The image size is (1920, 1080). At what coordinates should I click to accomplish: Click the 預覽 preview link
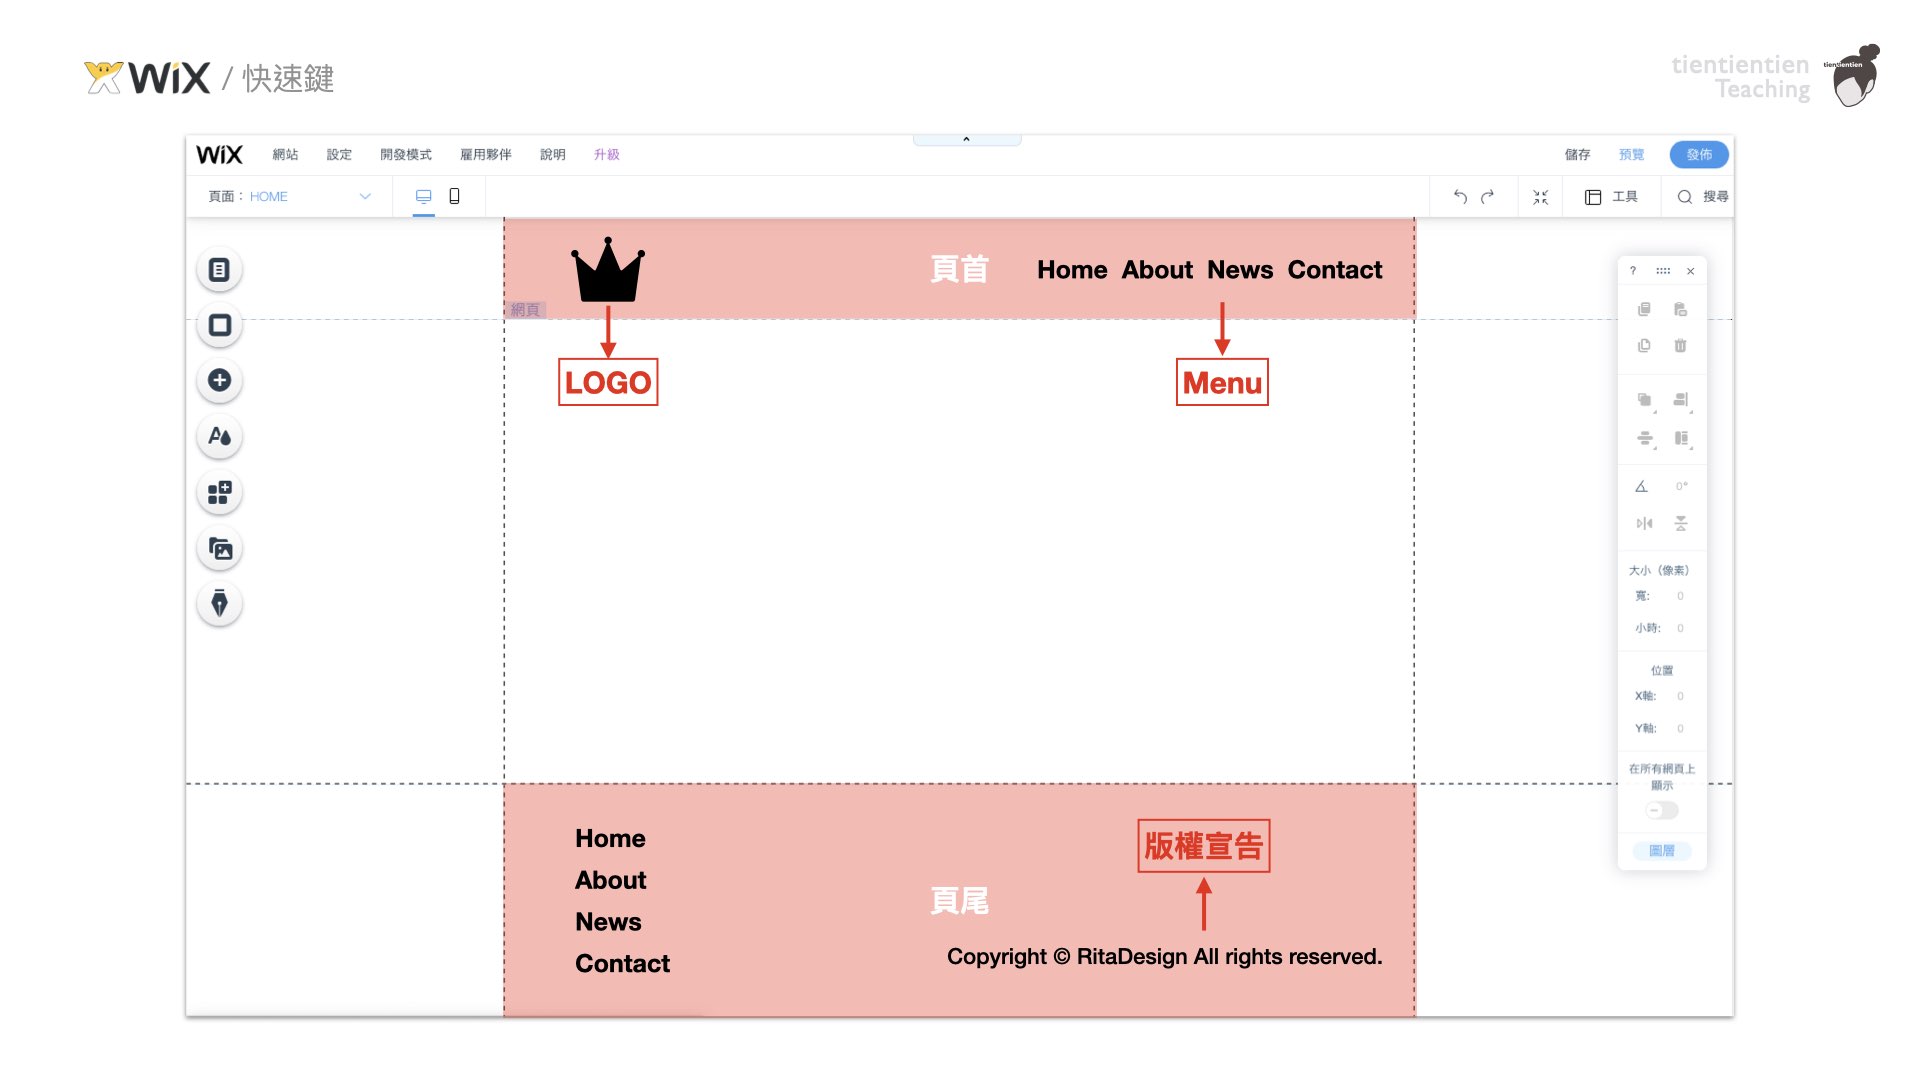(x=1631, y=155)
